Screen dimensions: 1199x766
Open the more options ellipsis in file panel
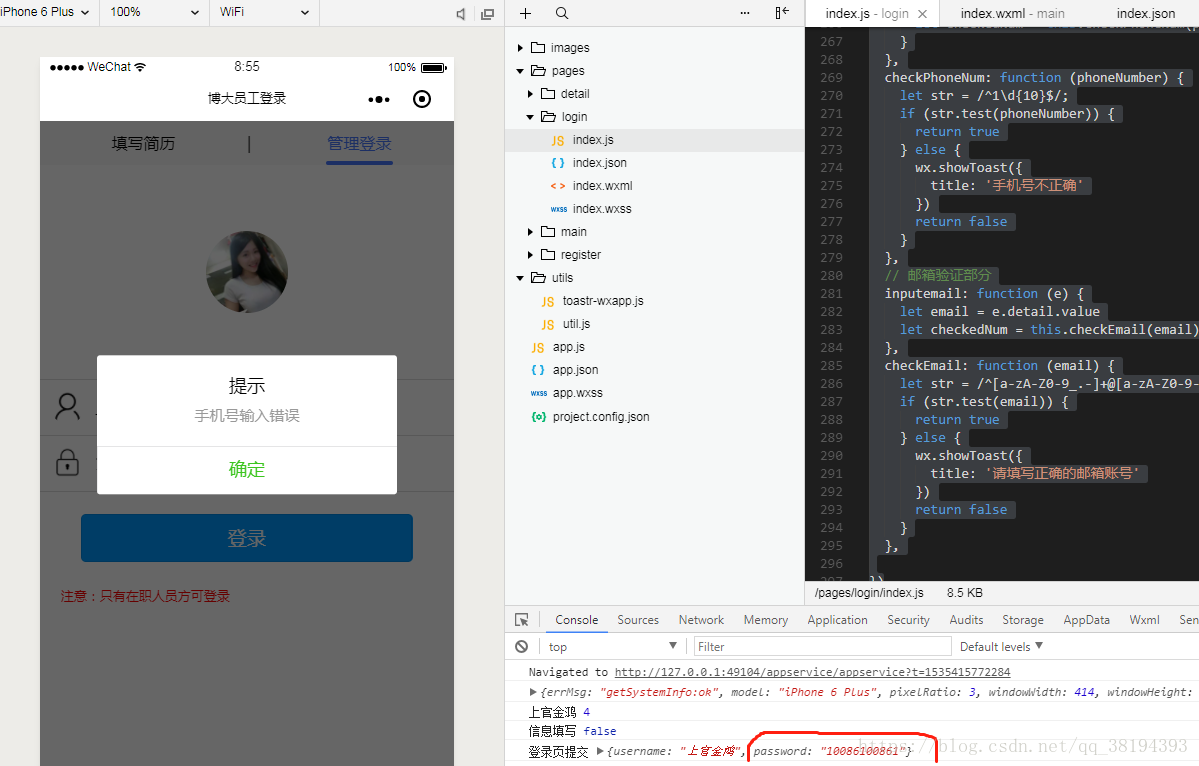click(x=744, y=14)
